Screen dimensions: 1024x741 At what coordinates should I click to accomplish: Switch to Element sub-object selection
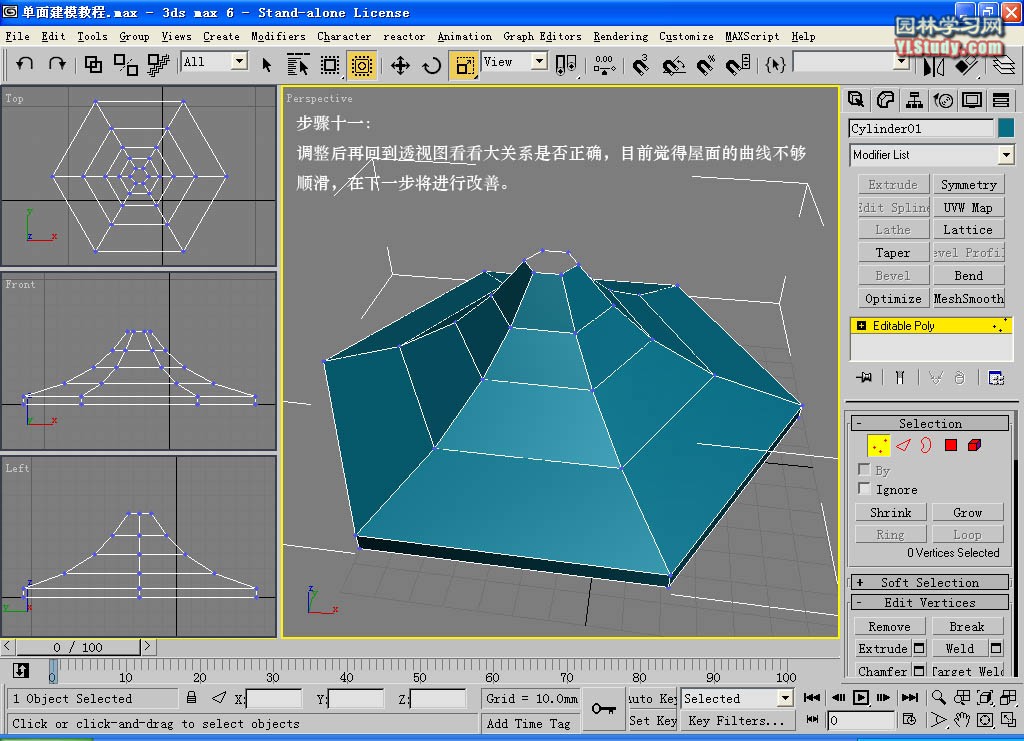[974, 445]
